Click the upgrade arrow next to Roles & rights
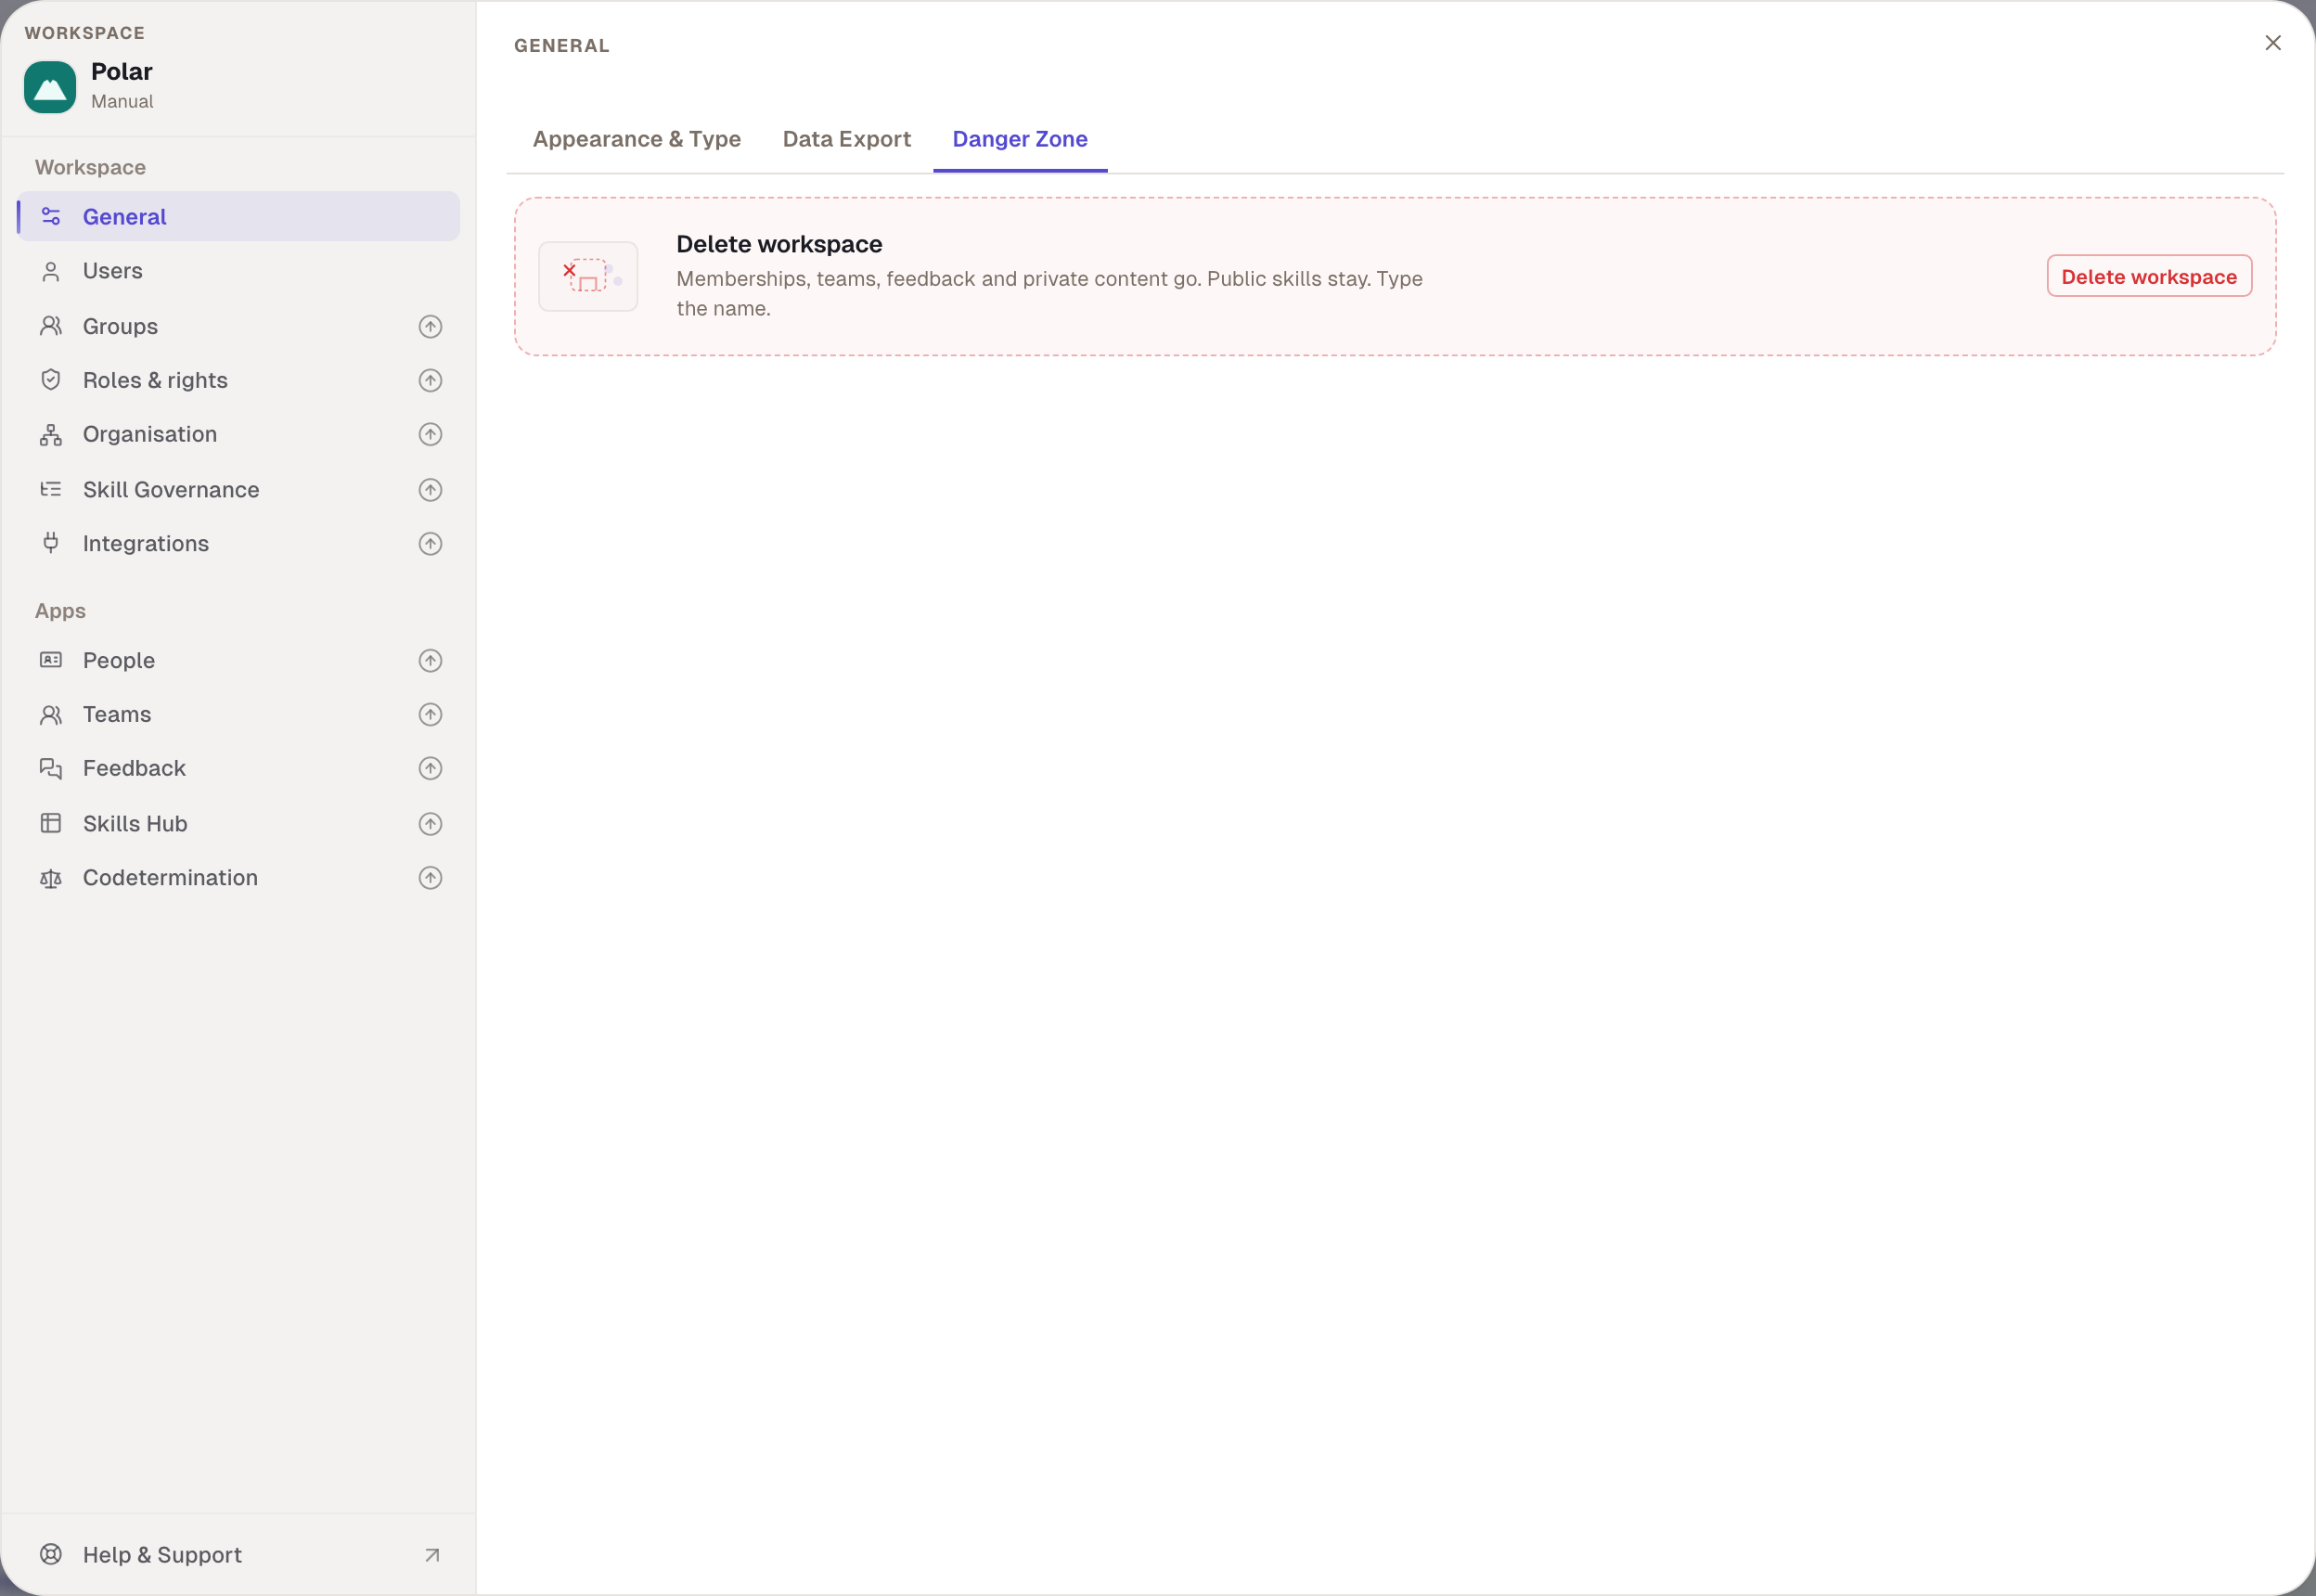2316x1596 pixels. 430,380
